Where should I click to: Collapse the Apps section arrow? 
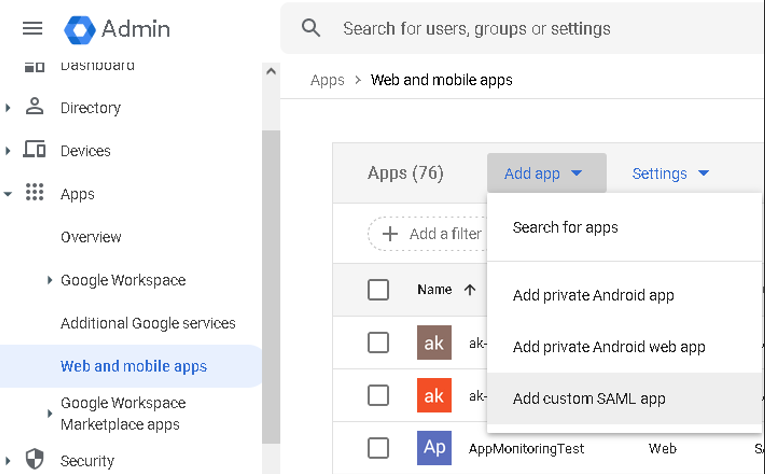[9, 194]
